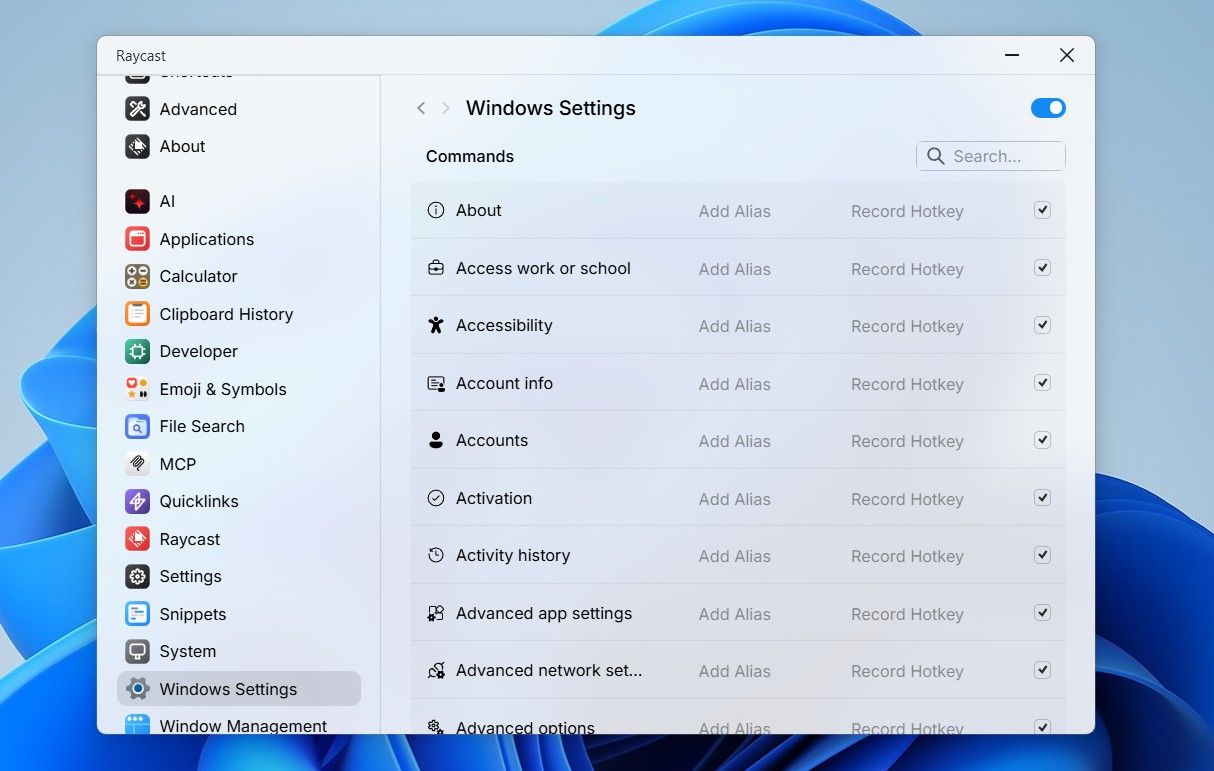Click the forward navigation chevron
Viewport: 1214px width, 771px height.
447,108
